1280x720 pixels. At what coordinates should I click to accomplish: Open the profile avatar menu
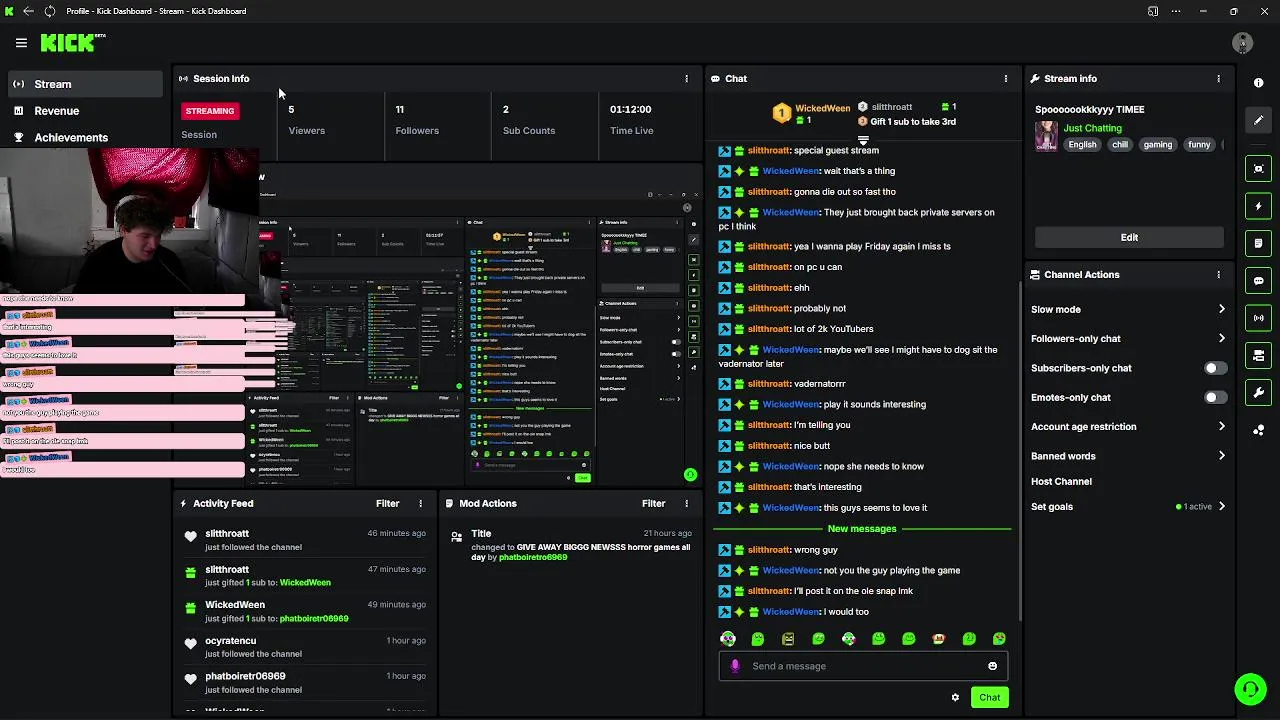tap(1242, 43)
